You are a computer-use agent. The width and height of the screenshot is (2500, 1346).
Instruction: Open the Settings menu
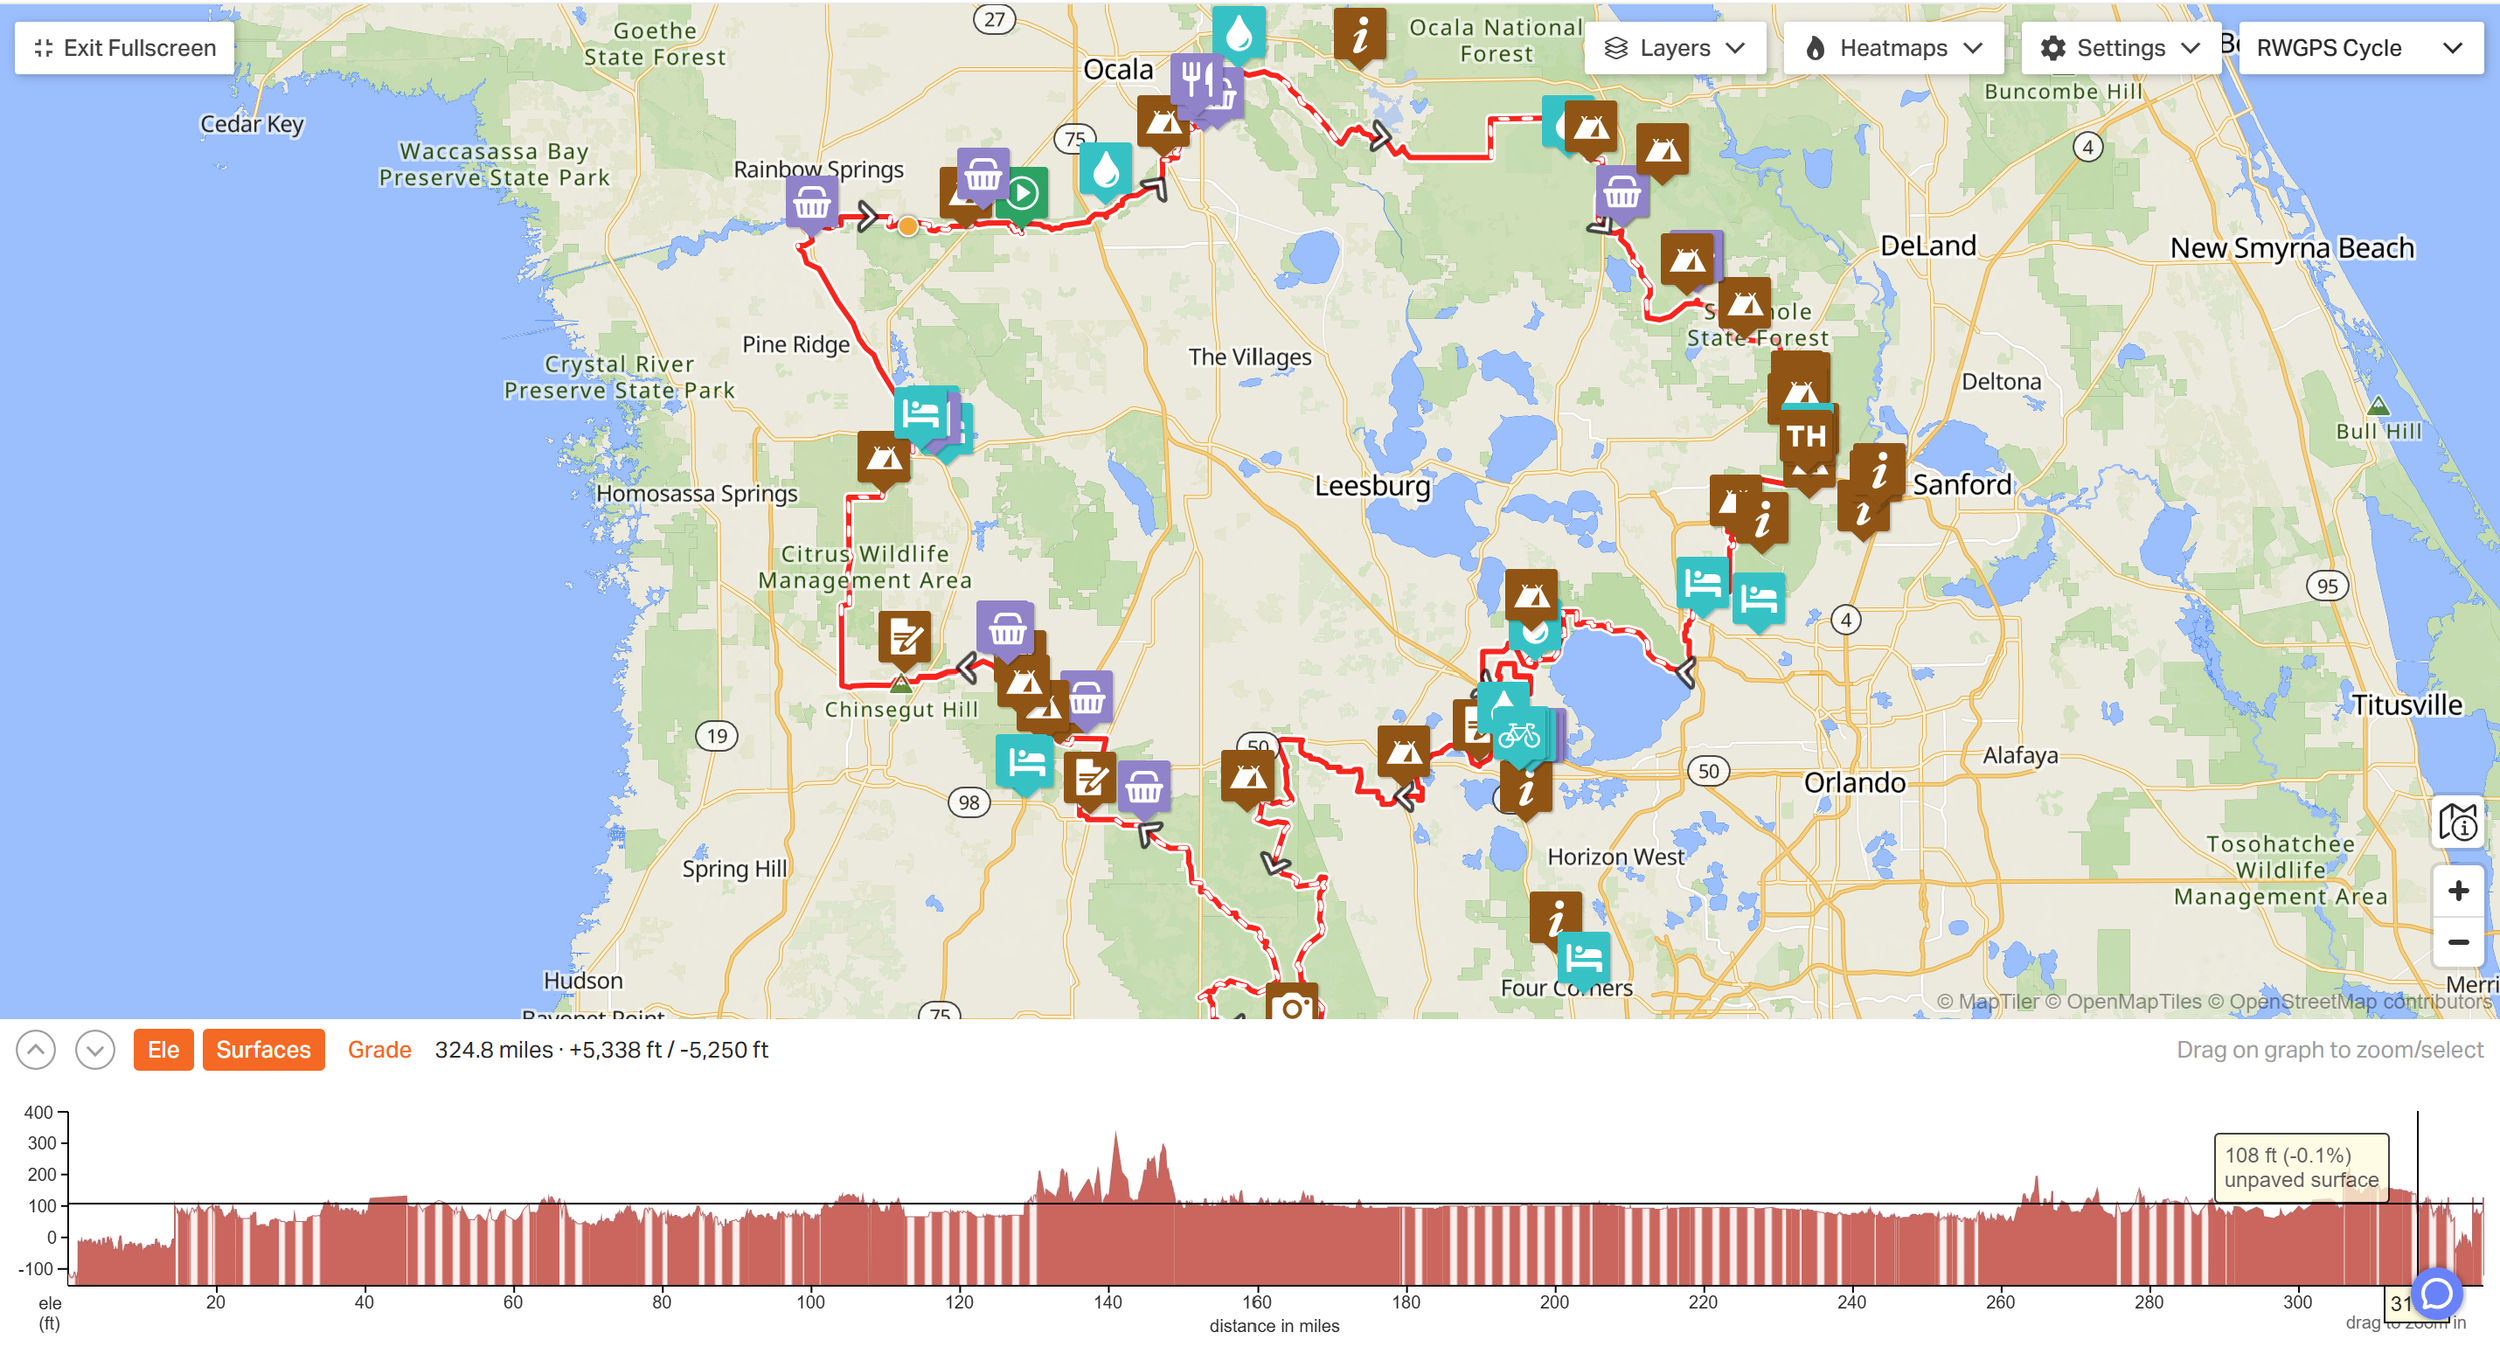click(2120, 48)
